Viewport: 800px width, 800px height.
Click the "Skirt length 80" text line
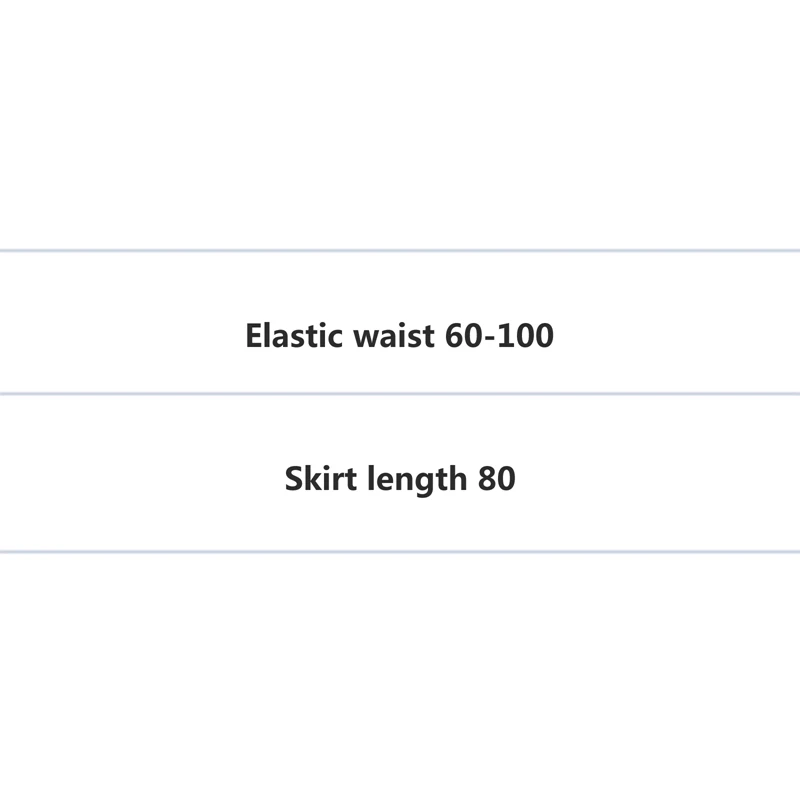click(x=400, y=479)
